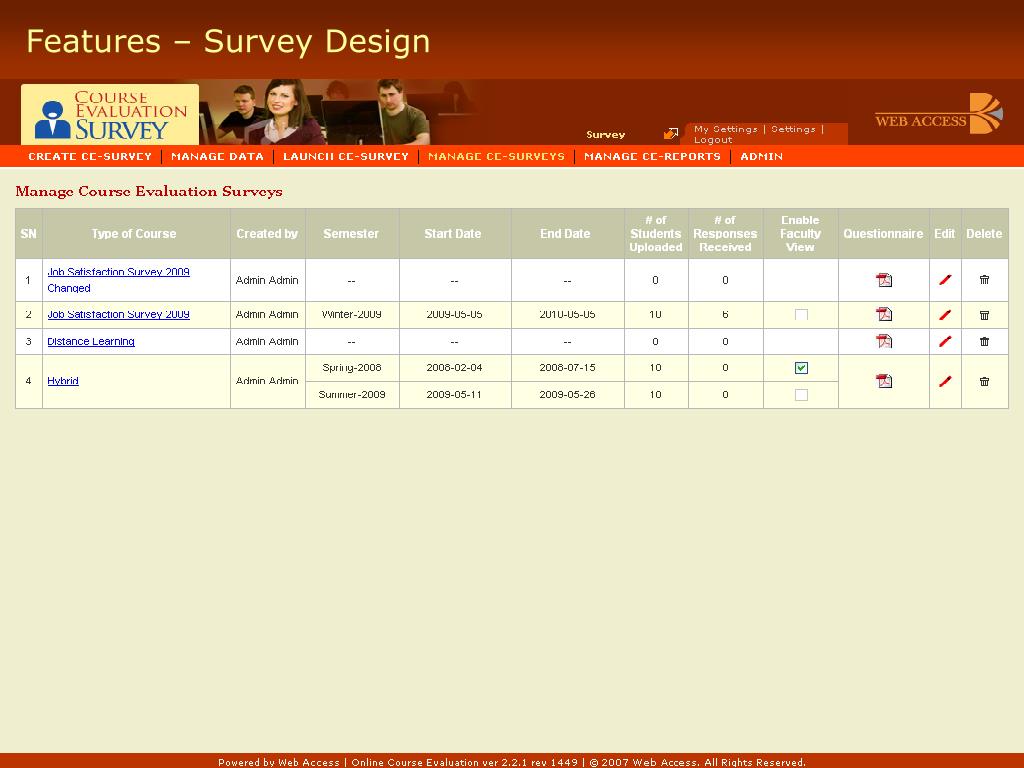Click the orange arrow icon beside Survey
The image size is (1024, 768).
tap(671, 134)
